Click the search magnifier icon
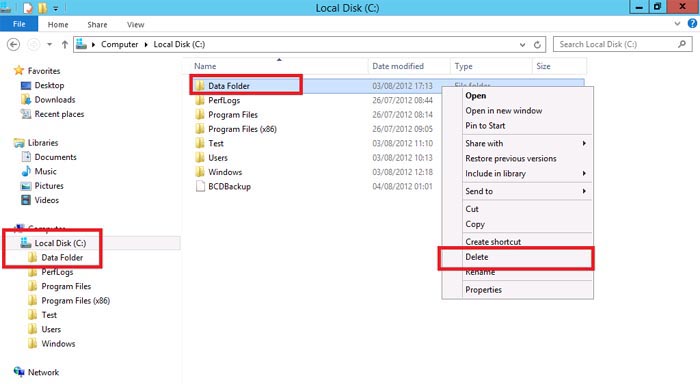The height and width of the screenshot is (384, 700). pos(682,44)
